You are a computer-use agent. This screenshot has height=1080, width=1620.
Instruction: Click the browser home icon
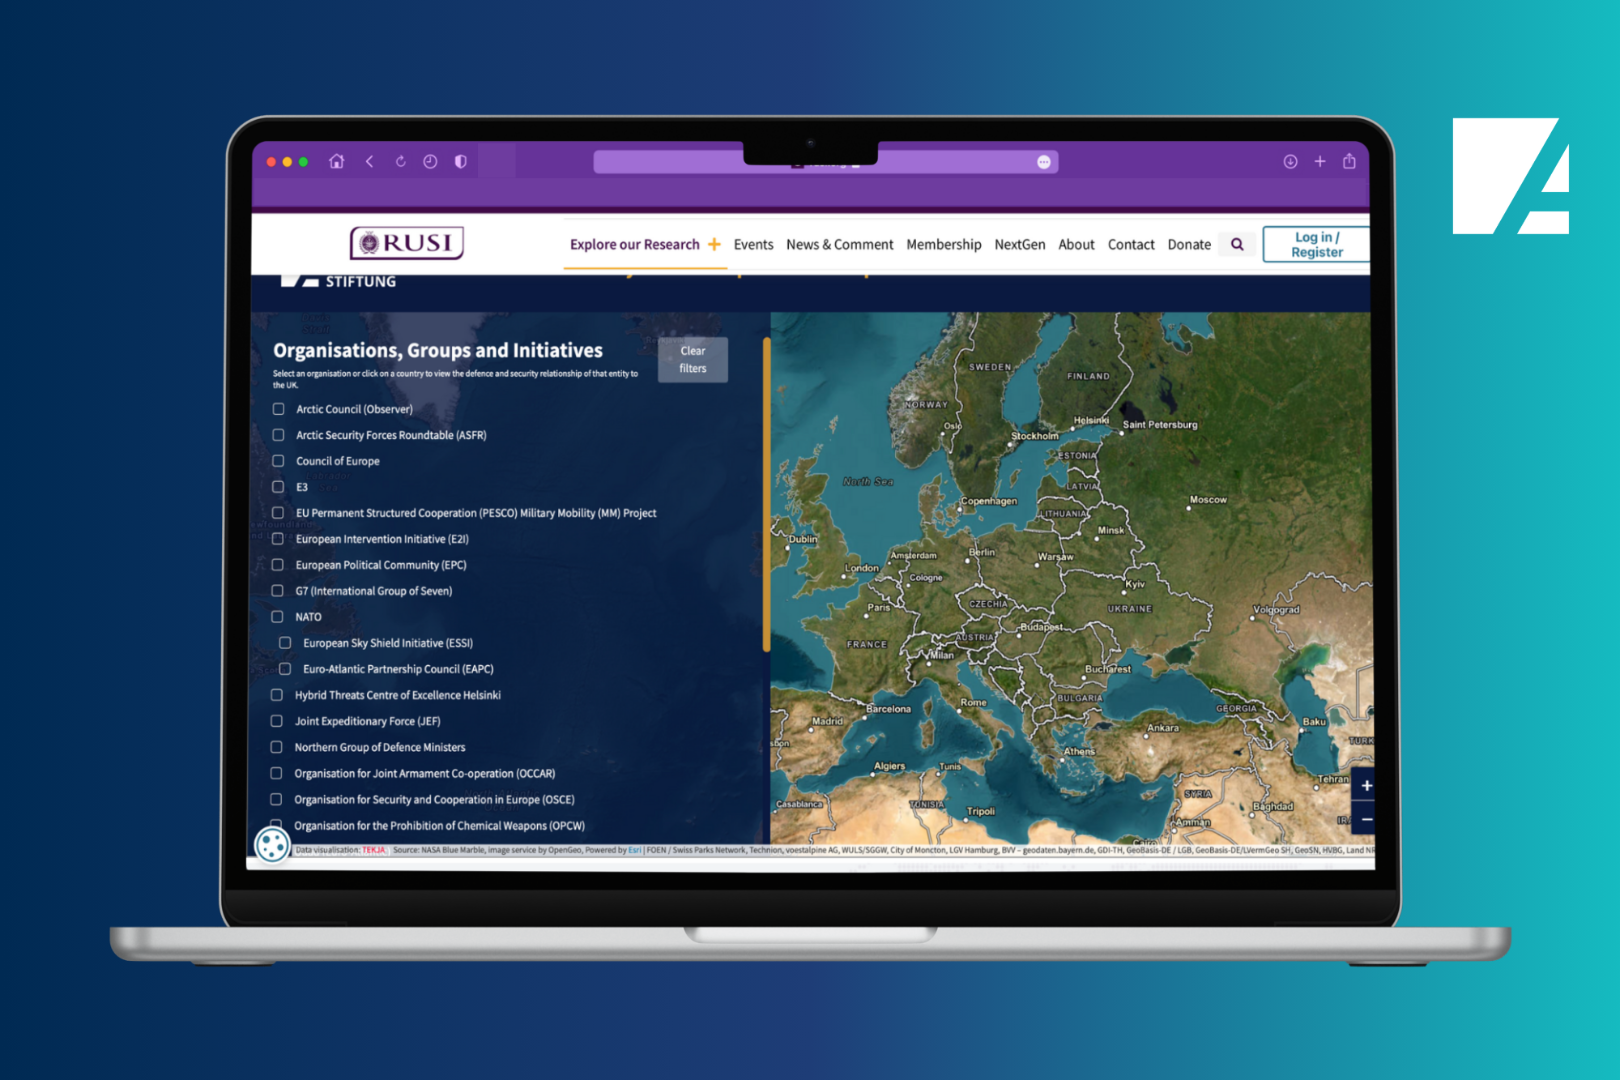(x=337, y=161)
